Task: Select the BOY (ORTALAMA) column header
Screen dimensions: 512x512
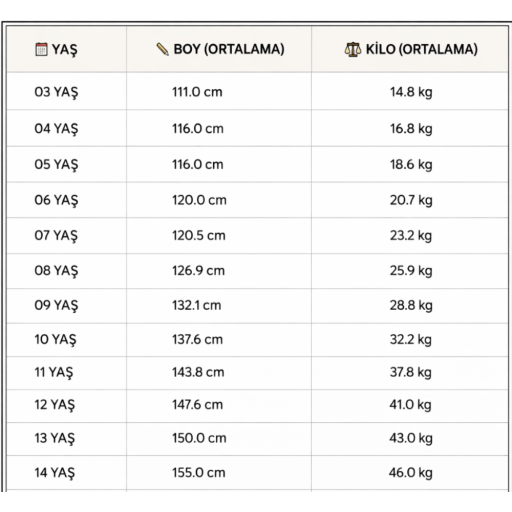Action: (x=229, y=49)
